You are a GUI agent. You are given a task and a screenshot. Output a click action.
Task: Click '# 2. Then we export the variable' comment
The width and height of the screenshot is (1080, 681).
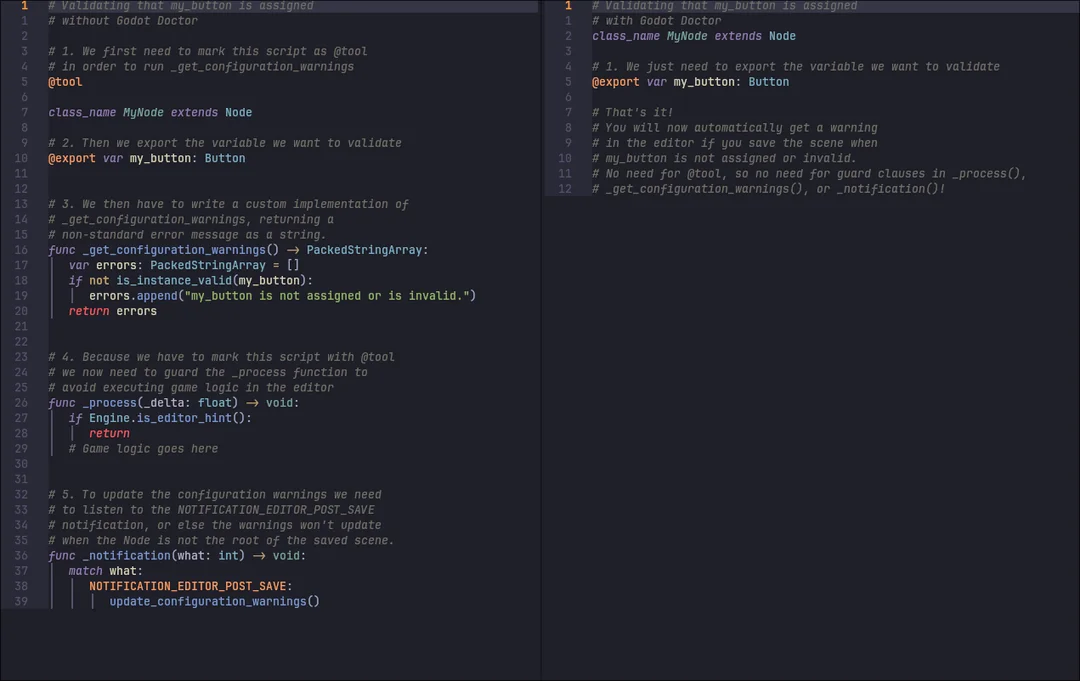225,143
